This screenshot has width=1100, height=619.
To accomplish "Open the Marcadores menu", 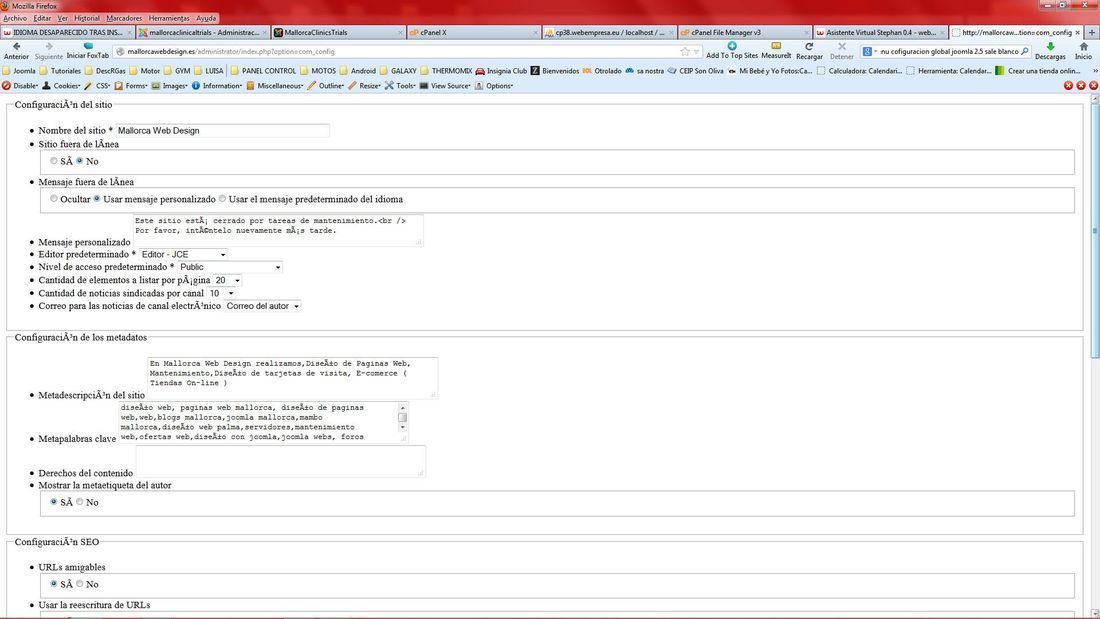I will coord(124,18).
